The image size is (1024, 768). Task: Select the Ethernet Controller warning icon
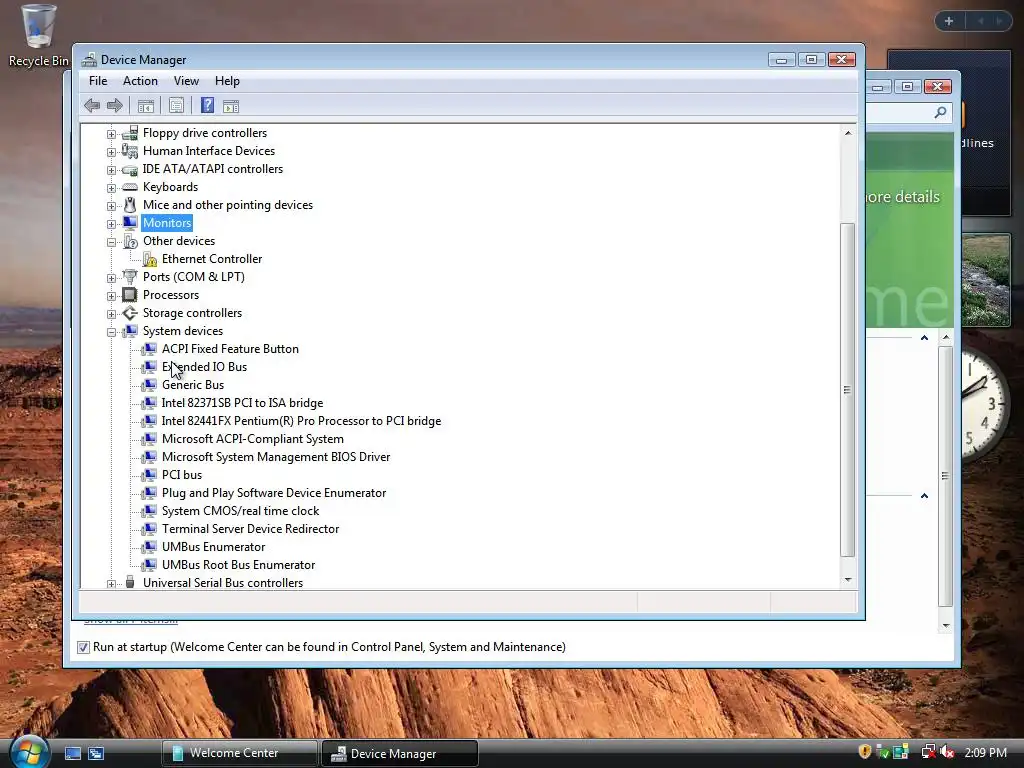point(150,259)
